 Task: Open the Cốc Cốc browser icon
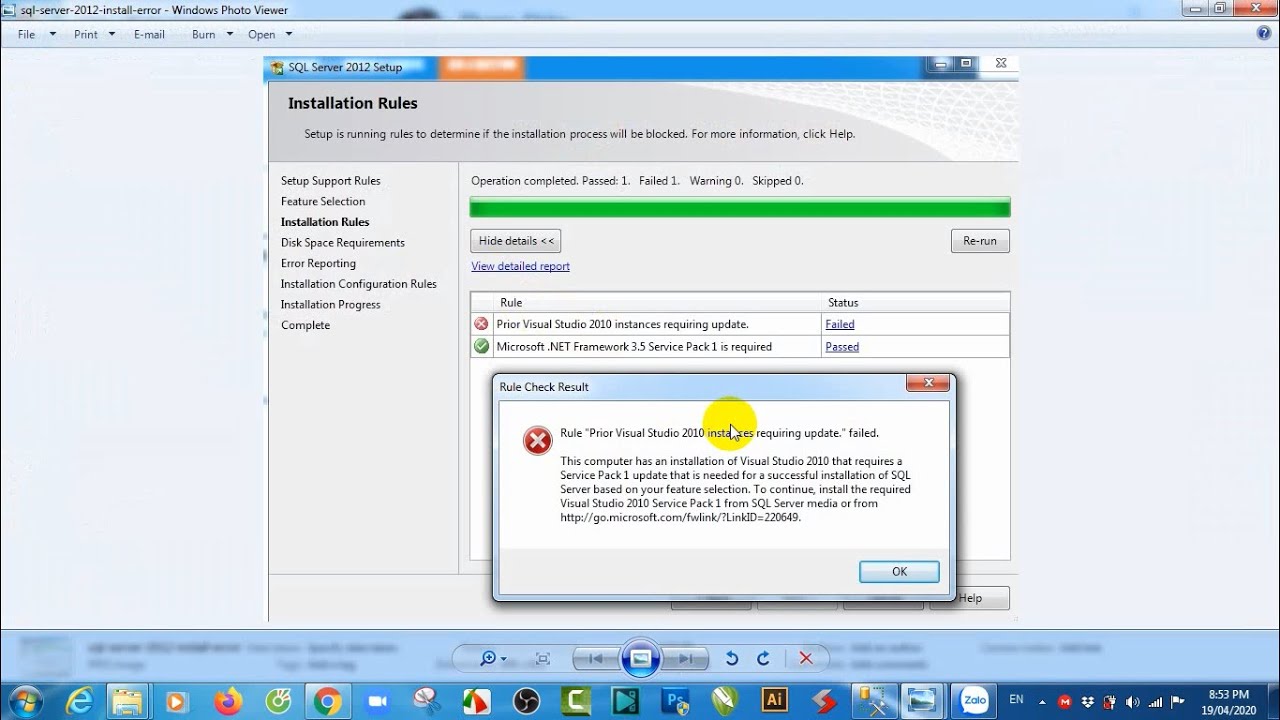coord(277,701)
